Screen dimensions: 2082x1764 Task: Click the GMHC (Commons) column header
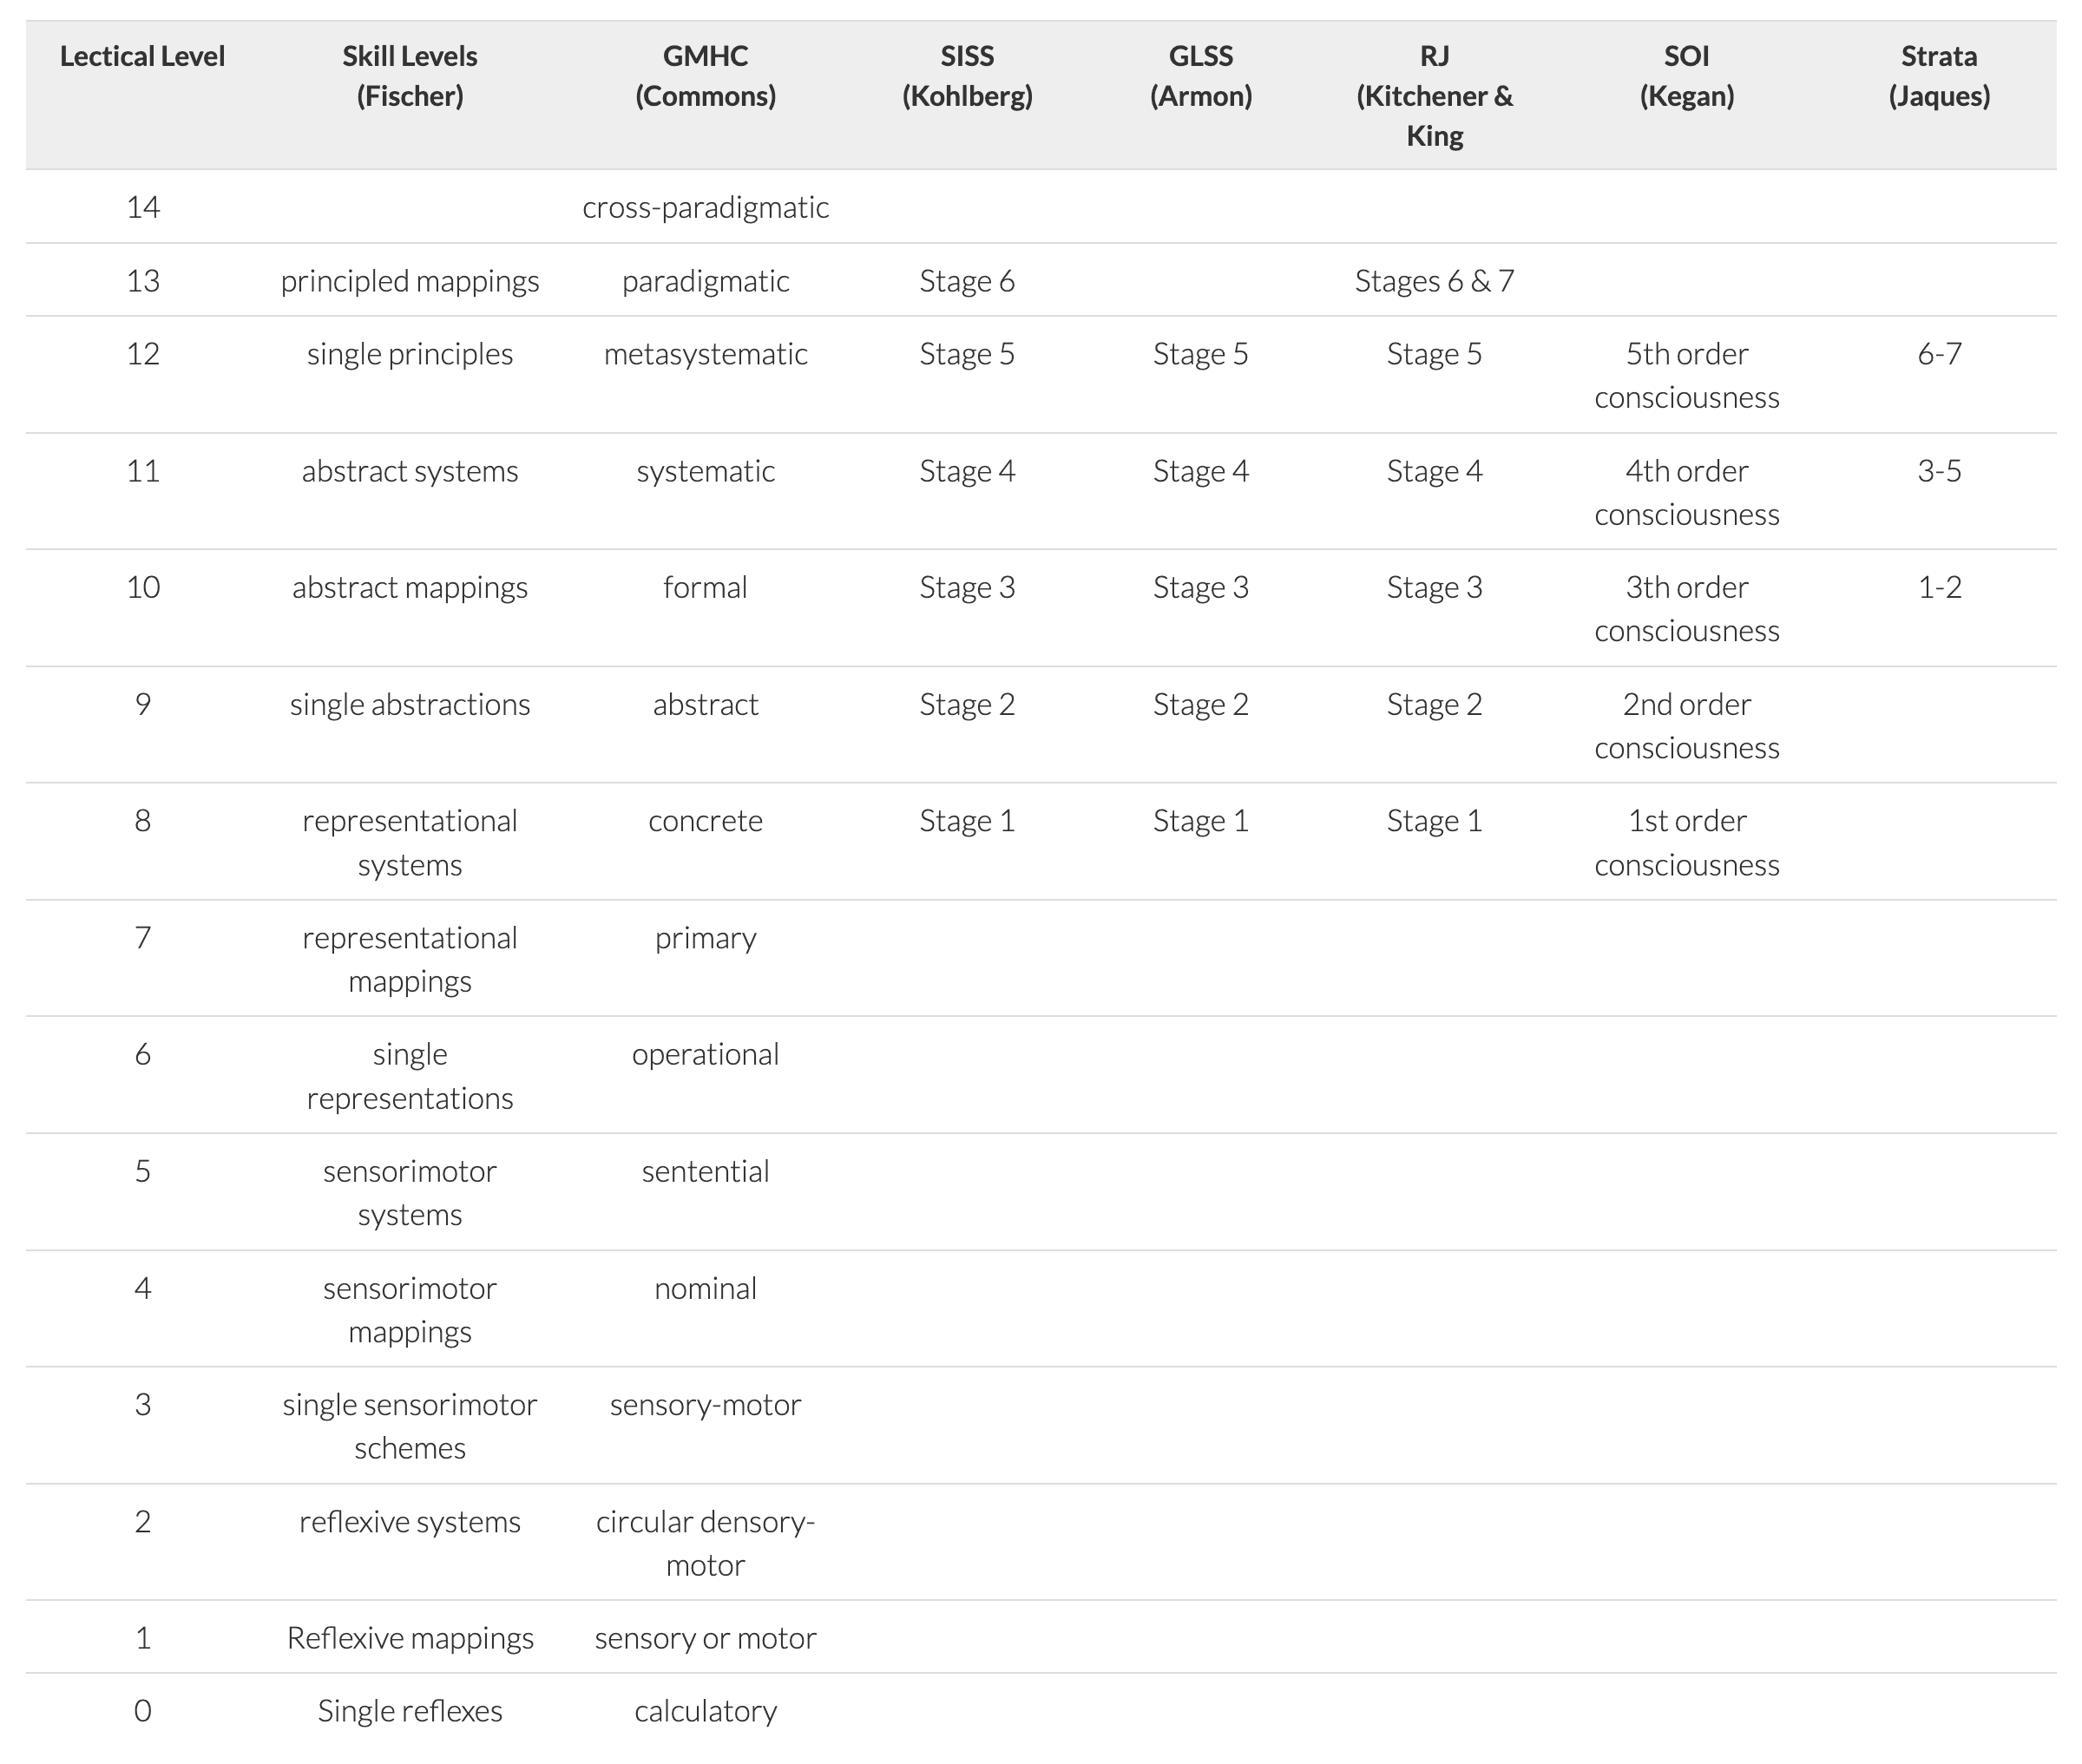[705, 76]
